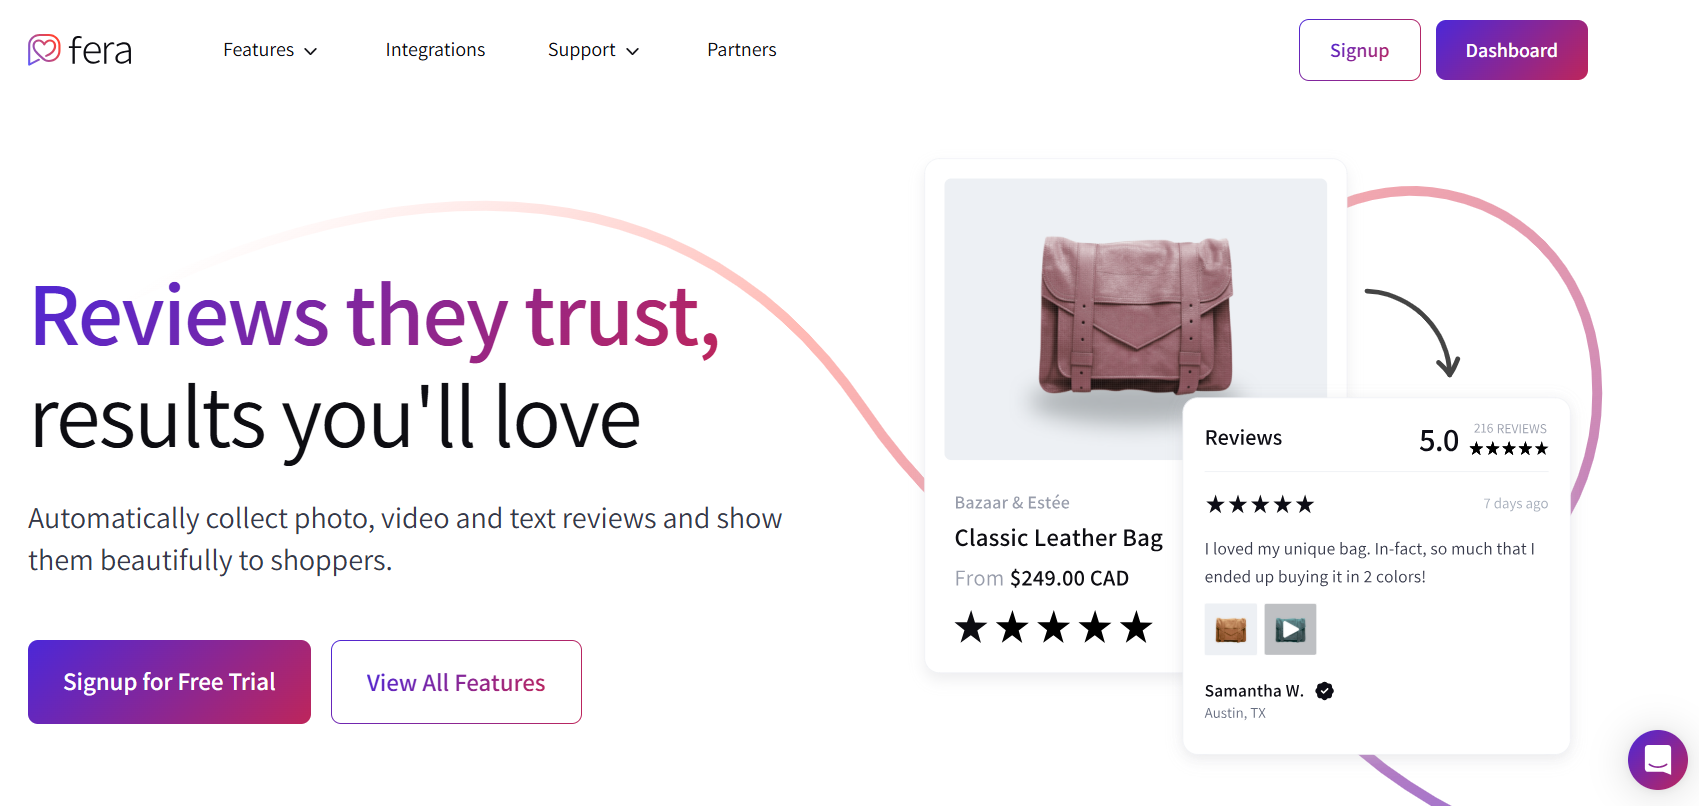This screenshot has width=1699, height=806.
Task: Select the five-star rating under the product price
Action: [x=1052, y=628]
